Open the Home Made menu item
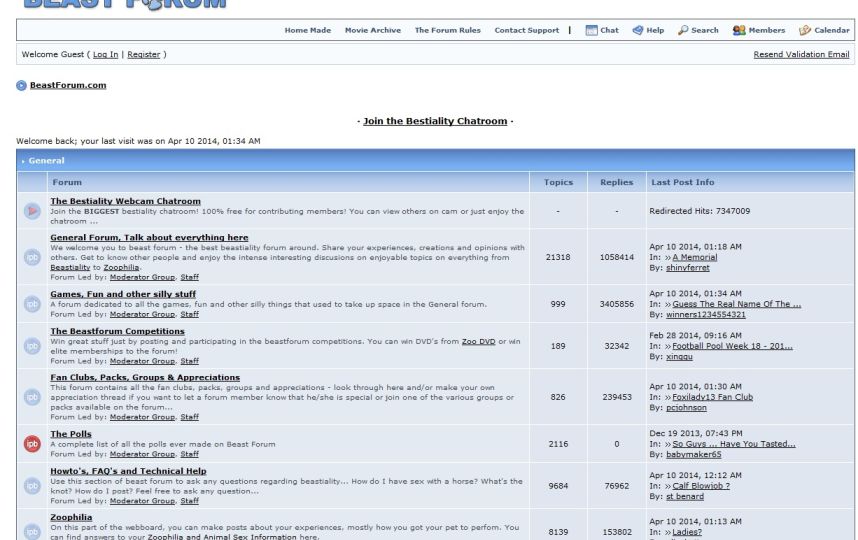Screen dimensions: 858x540 (308, 31)
